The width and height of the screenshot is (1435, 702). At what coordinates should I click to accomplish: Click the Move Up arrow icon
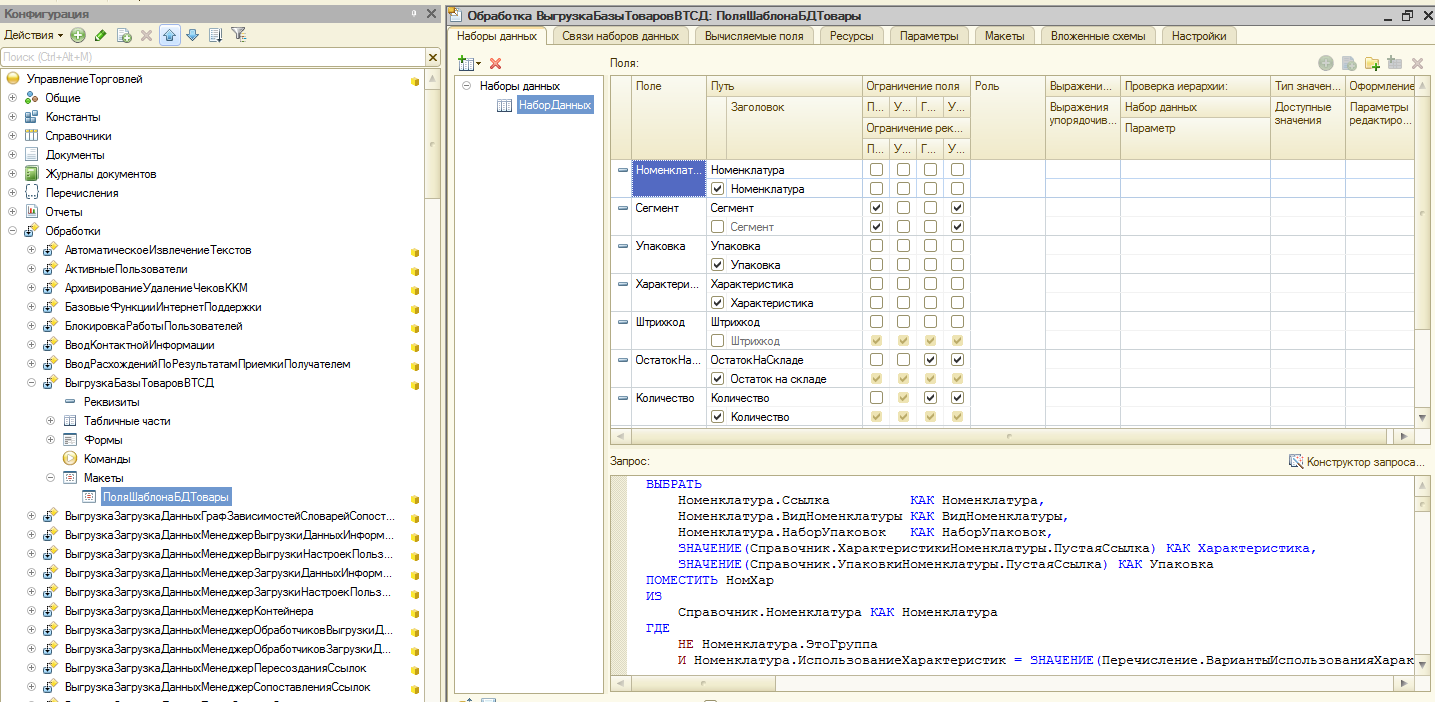click(169, 35)
